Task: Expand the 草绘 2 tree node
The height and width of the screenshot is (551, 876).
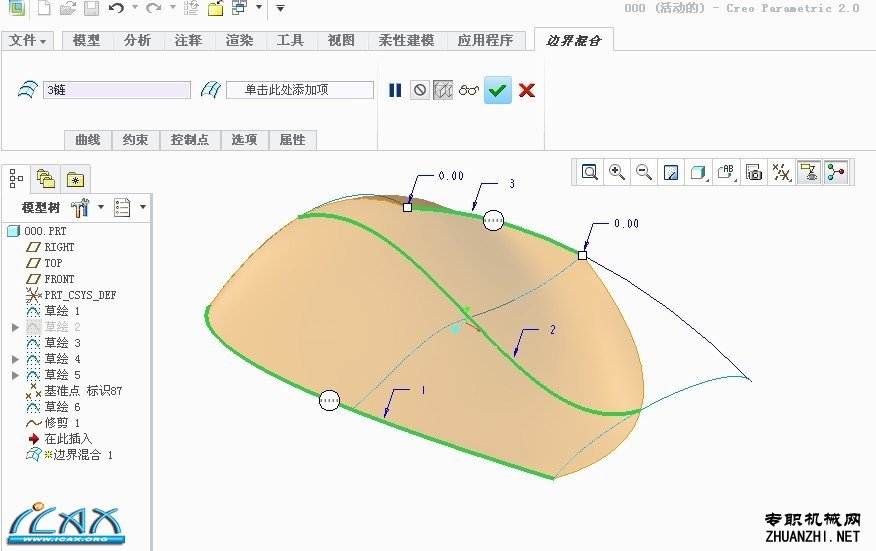Action: [16, 327]
